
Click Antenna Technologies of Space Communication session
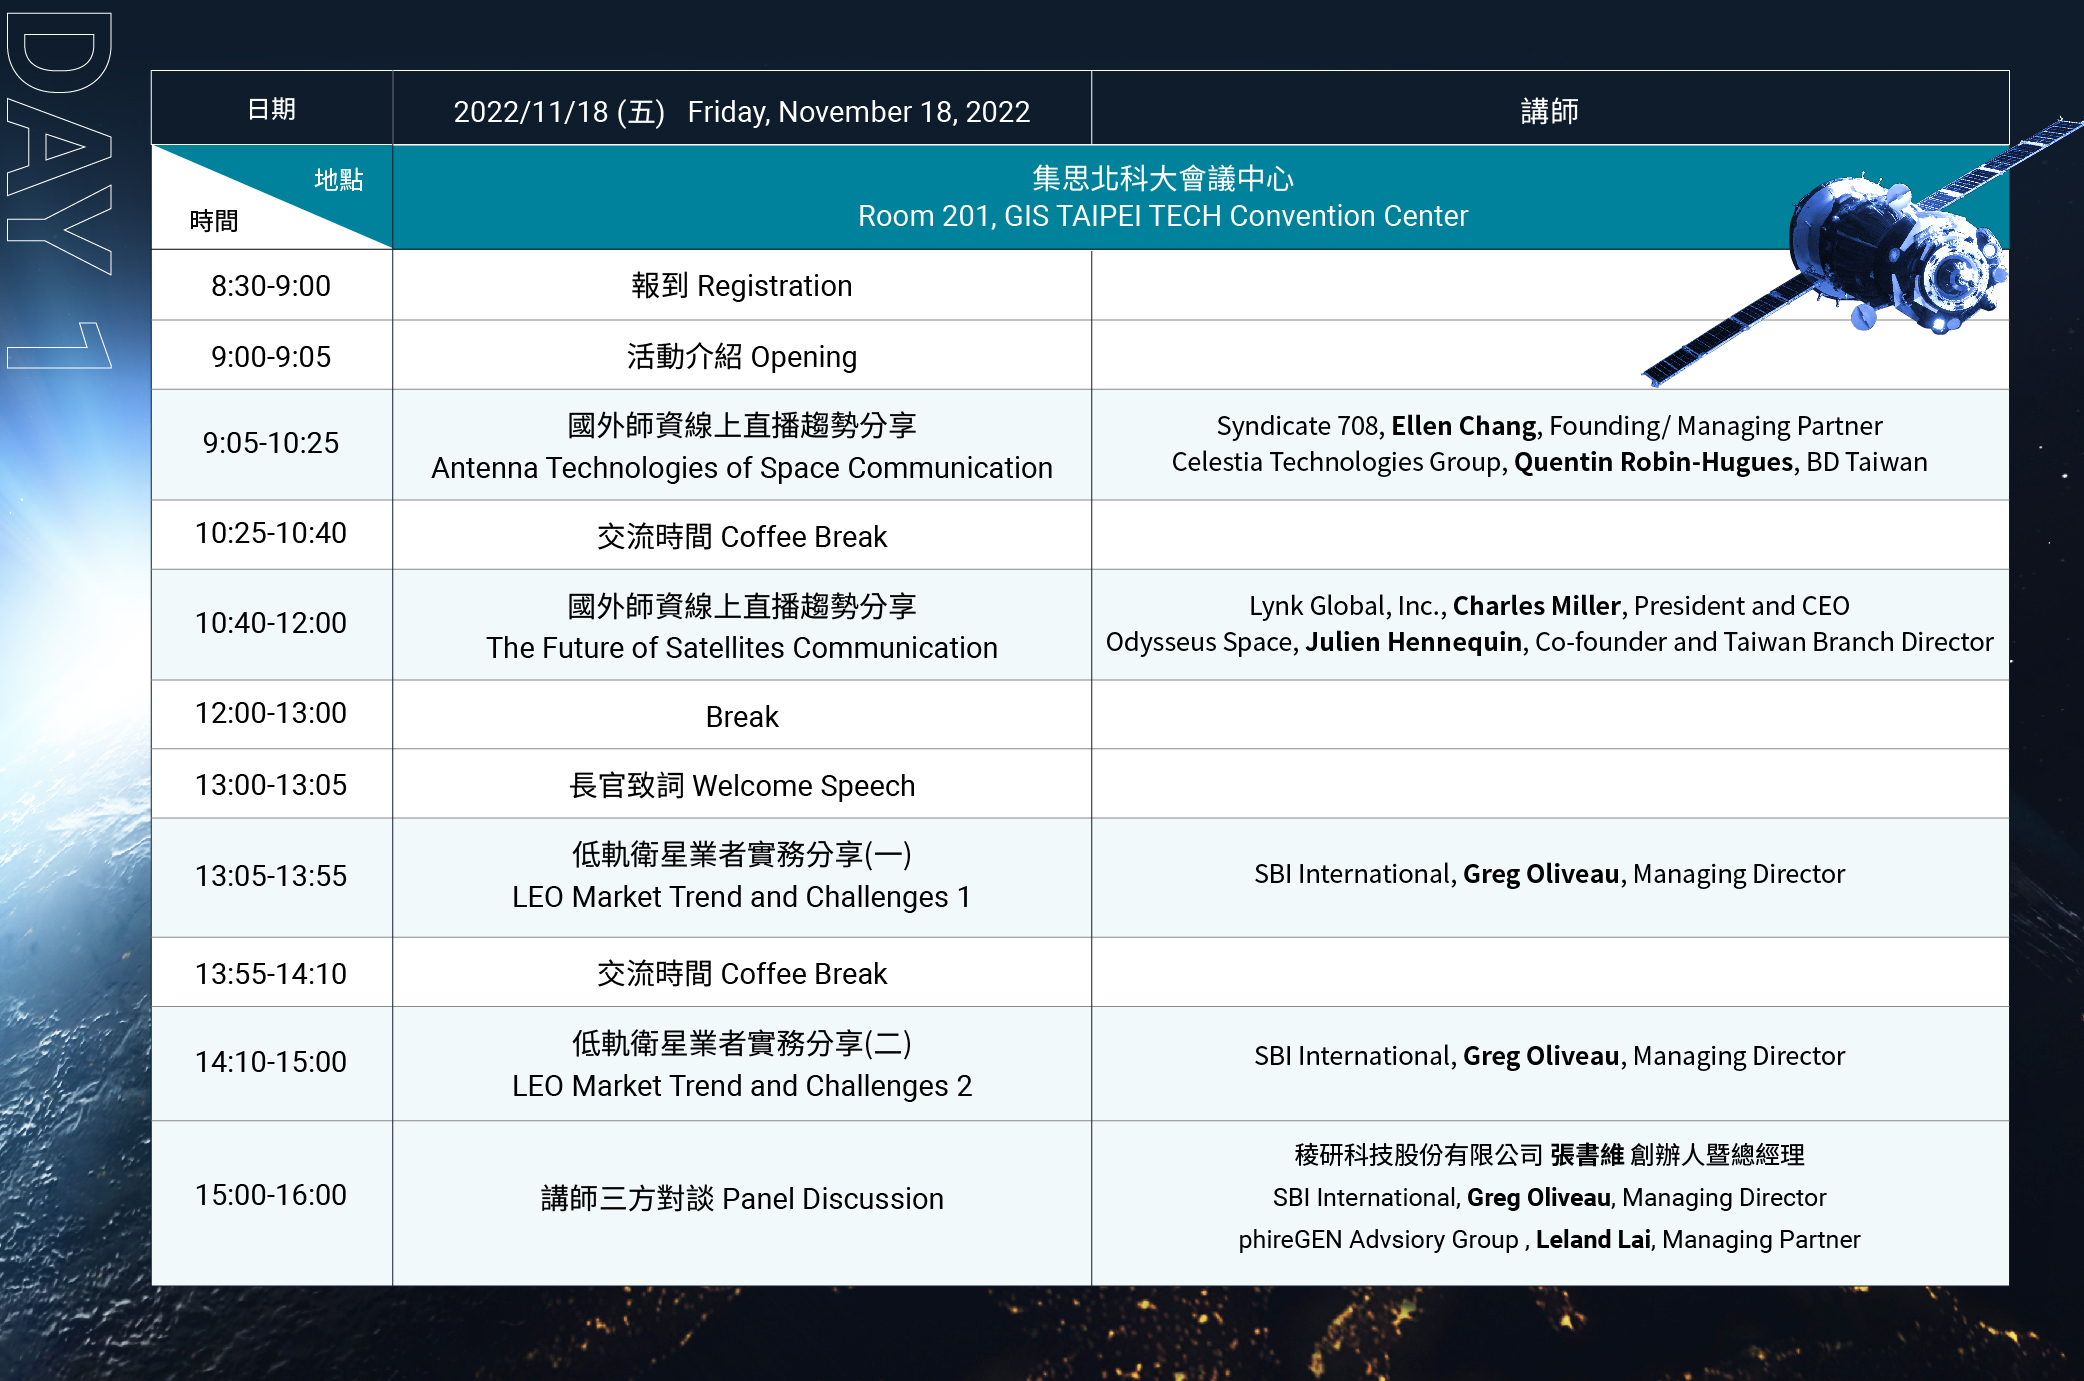pos(741,467)
